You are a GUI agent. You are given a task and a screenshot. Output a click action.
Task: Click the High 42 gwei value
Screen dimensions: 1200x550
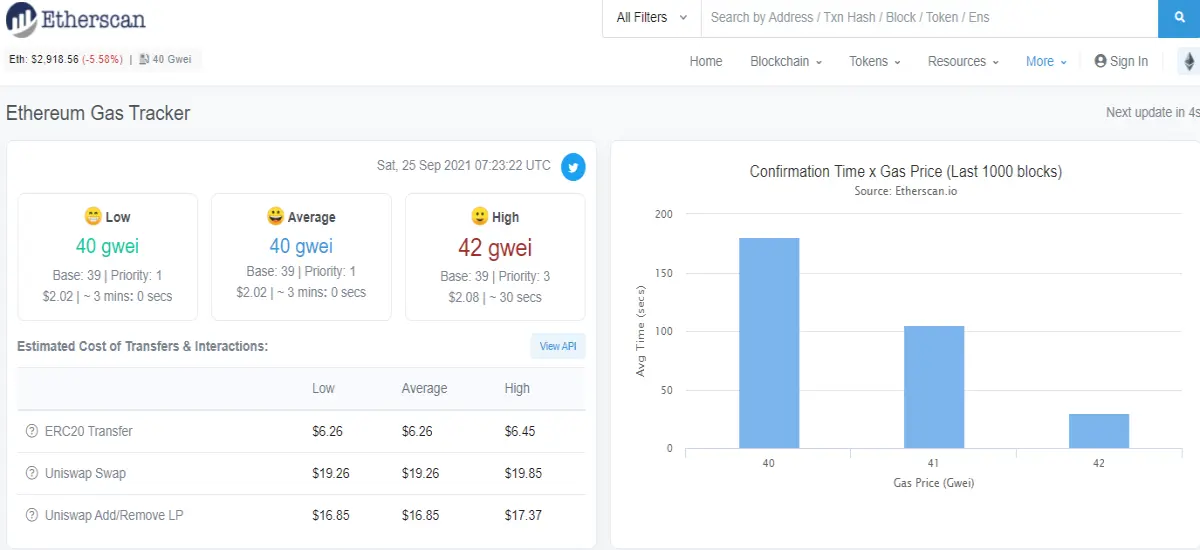pyautogui.click(x=495, y=246)
